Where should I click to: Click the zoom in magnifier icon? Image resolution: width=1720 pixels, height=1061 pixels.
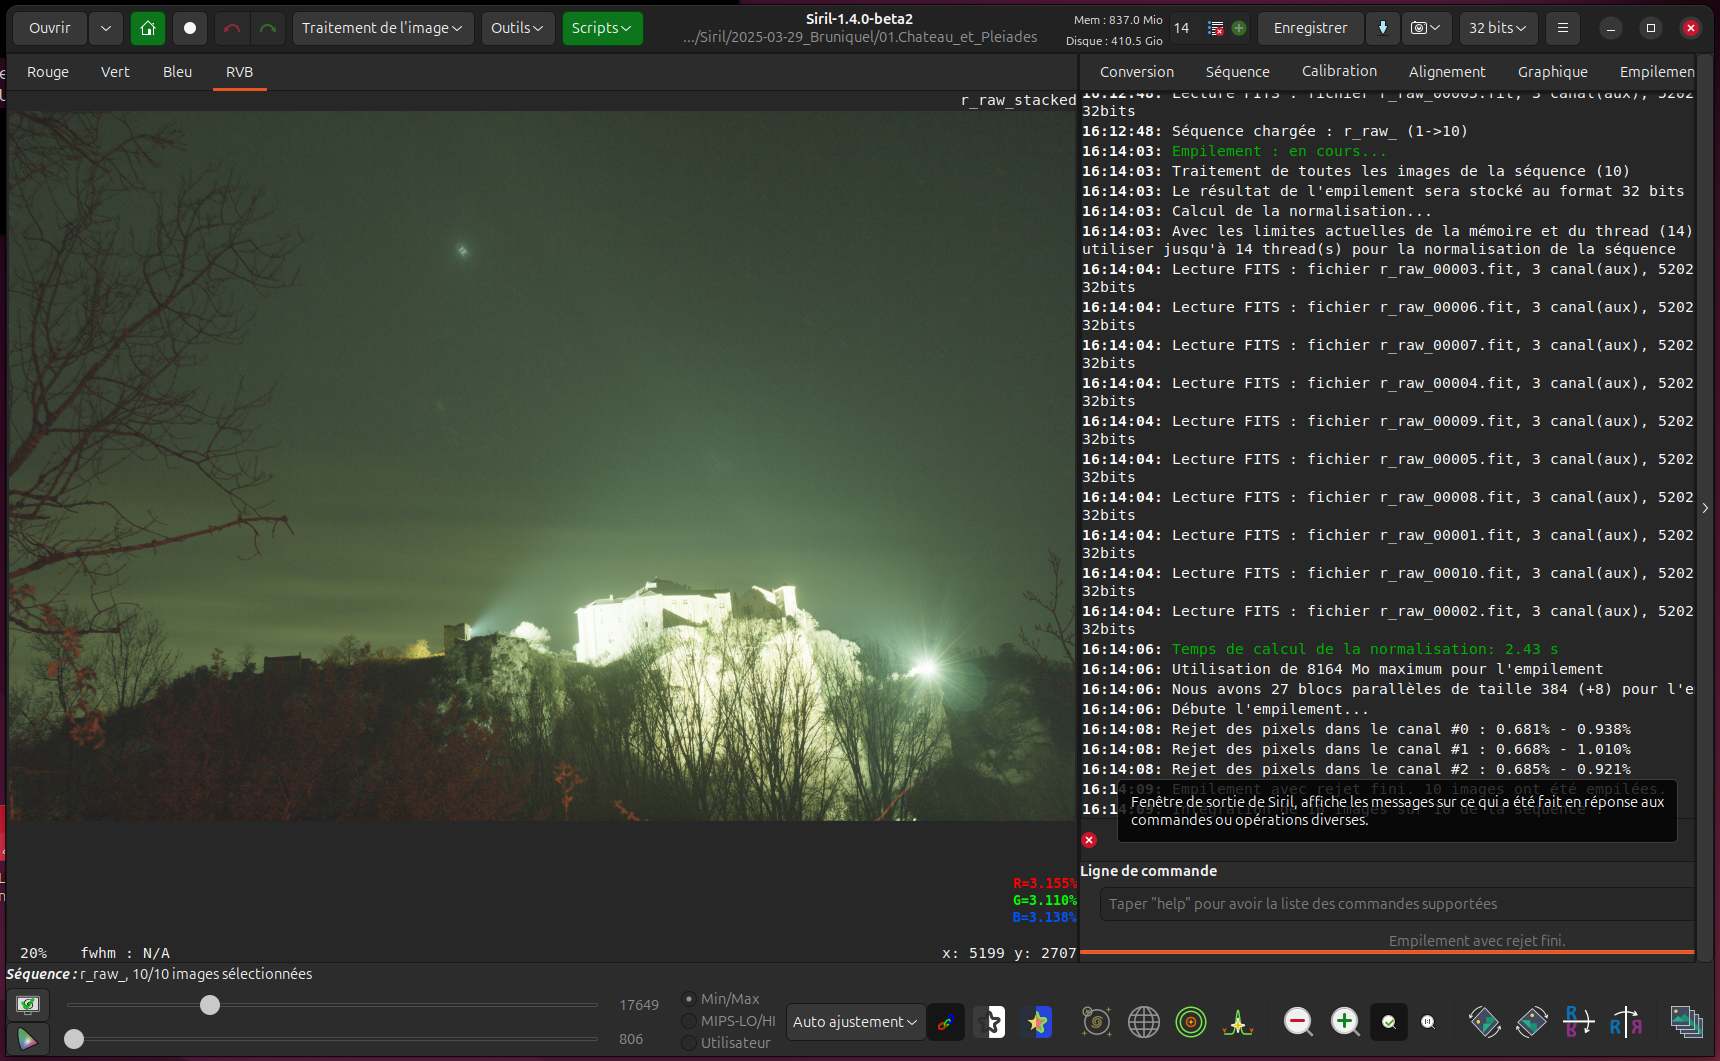(x=1345, y=1021)
